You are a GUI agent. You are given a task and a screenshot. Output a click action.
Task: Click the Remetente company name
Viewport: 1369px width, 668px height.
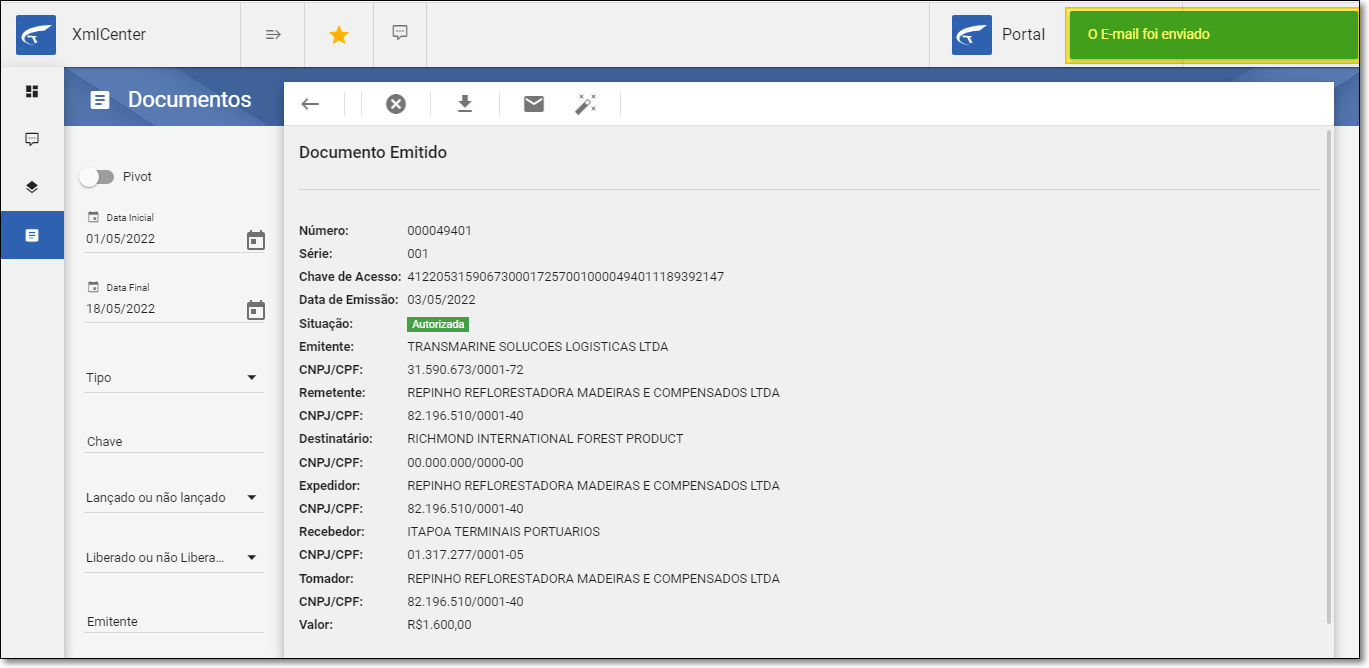click(x=593, y=393)
